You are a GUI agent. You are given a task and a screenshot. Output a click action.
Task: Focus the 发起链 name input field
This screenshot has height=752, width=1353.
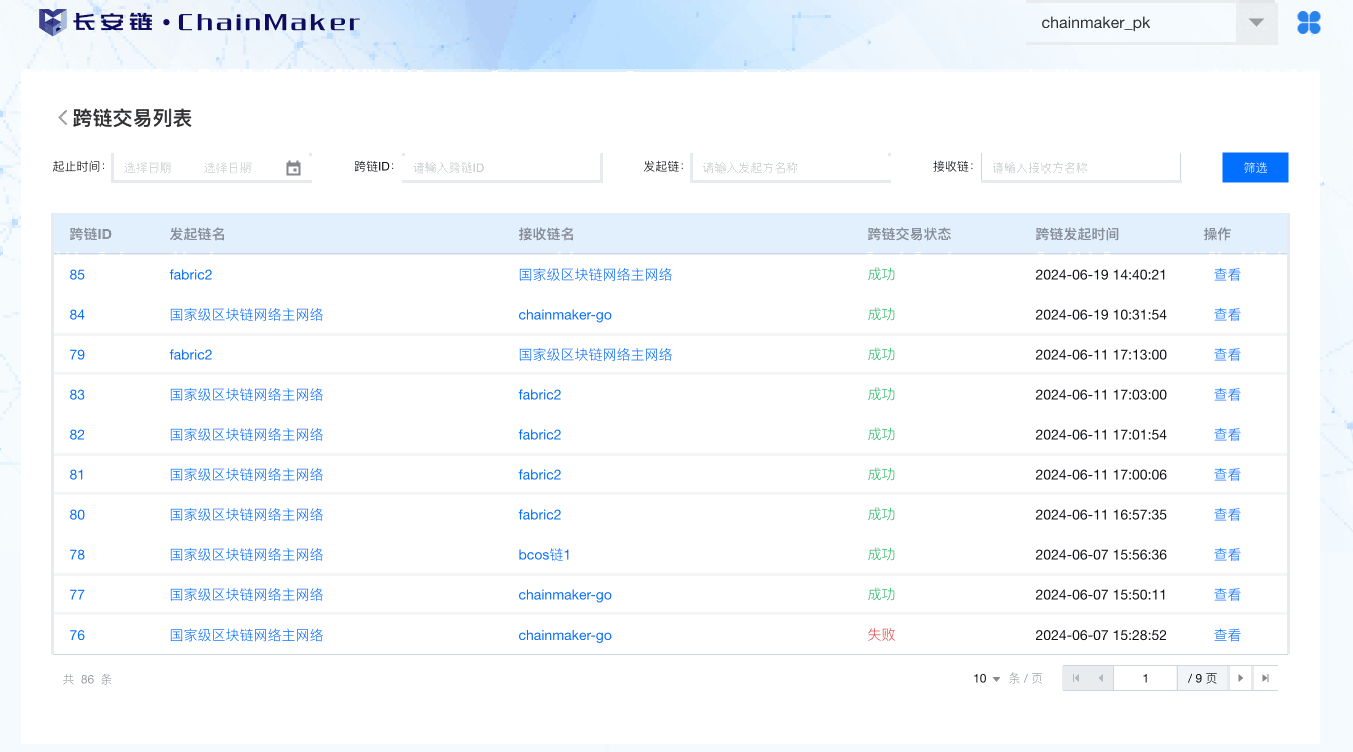point(790,168)
